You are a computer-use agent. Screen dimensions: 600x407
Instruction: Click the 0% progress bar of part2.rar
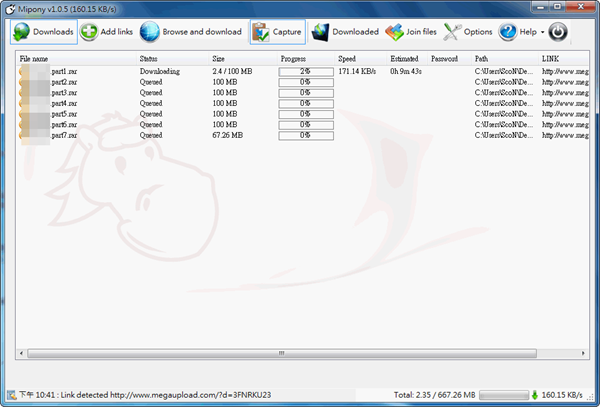[306, 82]
